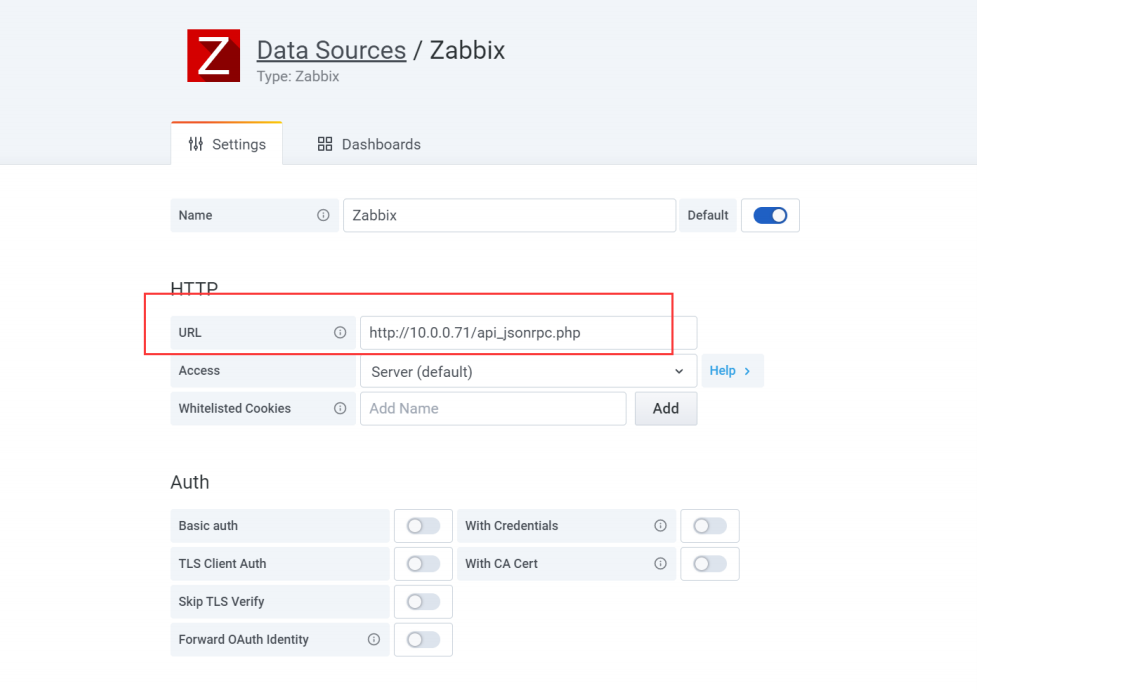Click the With Credentials info icon
The height and width of the screenshot is (690, 1136).
[x=660, y=526]
